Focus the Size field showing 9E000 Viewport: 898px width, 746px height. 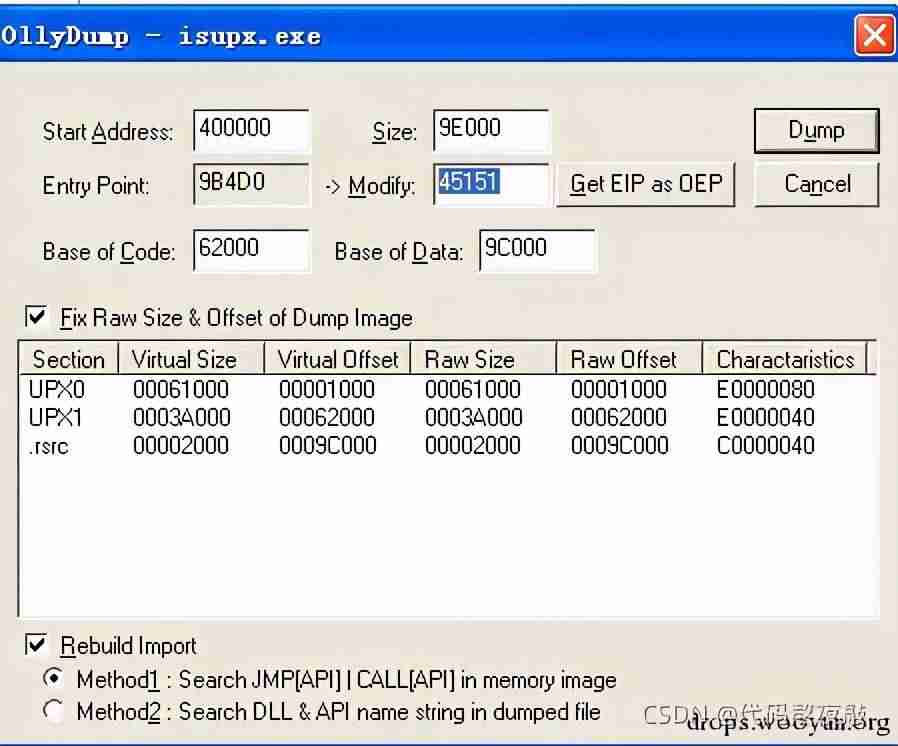point(491,131)
